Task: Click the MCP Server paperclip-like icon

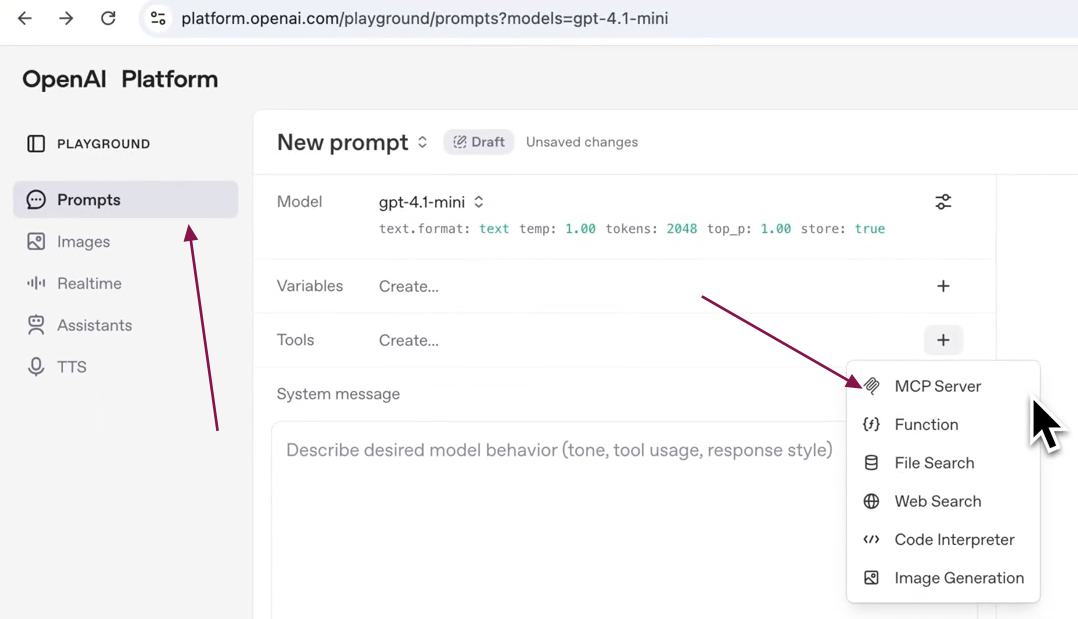Action: pyautogui.click(x=871, y=386)
